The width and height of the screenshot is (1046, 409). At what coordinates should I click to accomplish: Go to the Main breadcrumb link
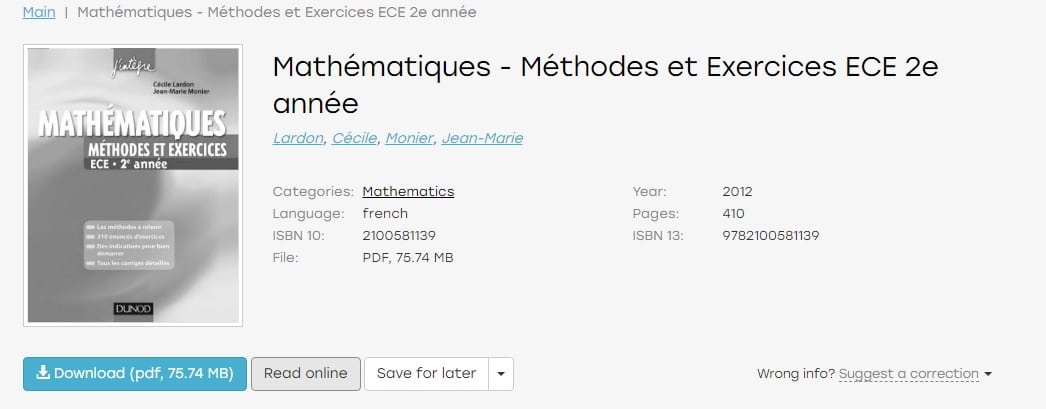coord(39,12)
